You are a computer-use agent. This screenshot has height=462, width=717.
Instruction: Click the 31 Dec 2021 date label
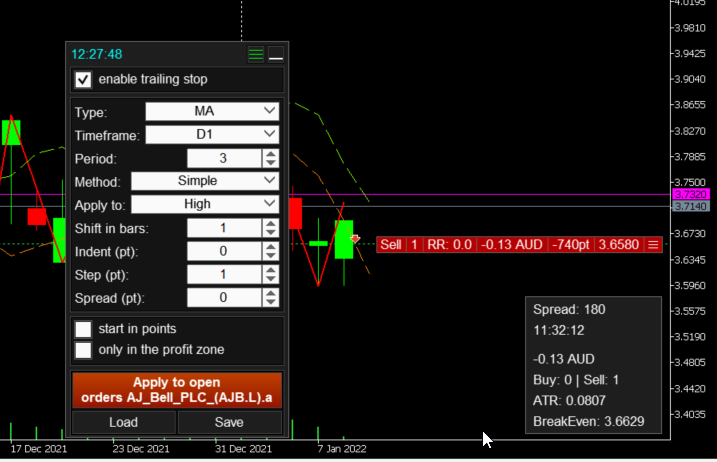pyautogui.click(x=243, y=449)
